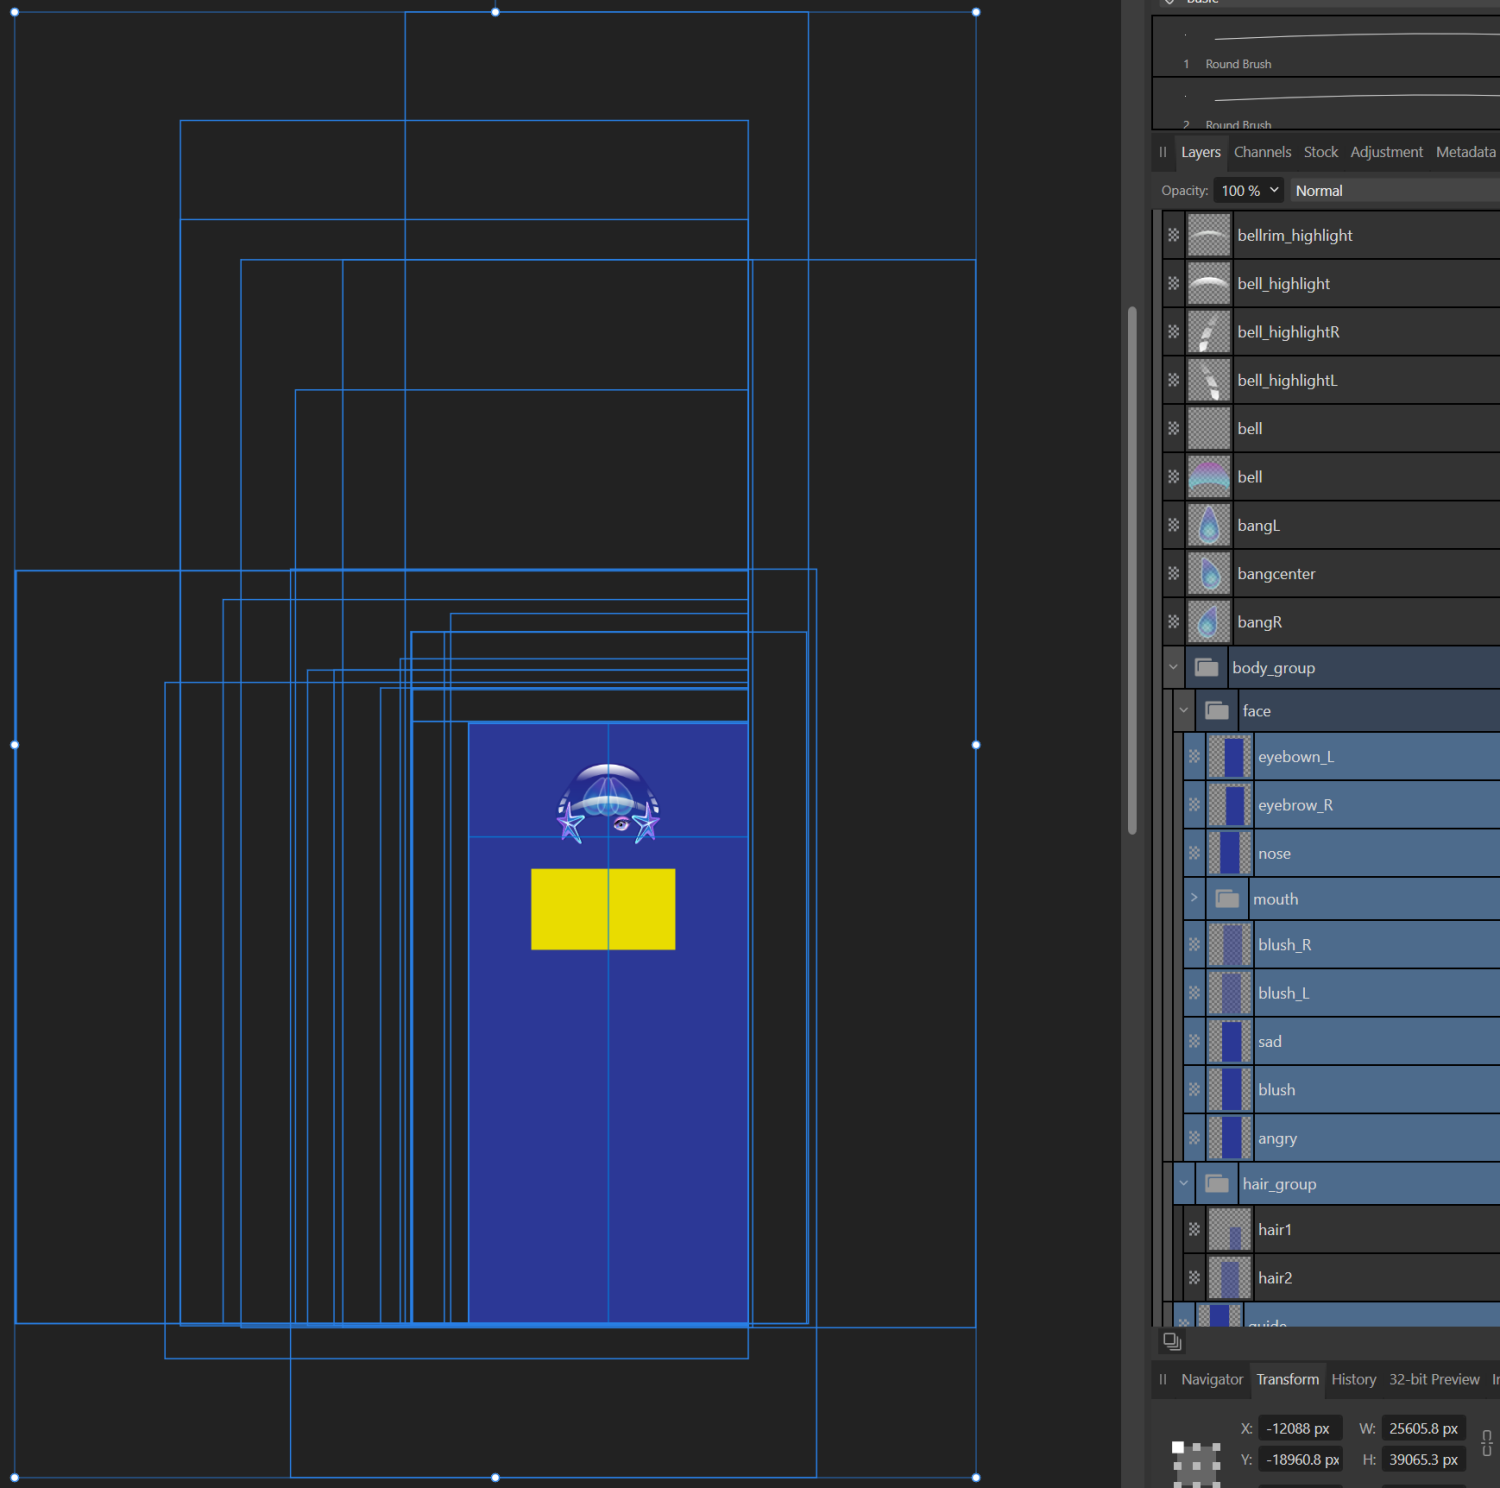Click the layer type icon beside hair1

coord(1194,1230)
